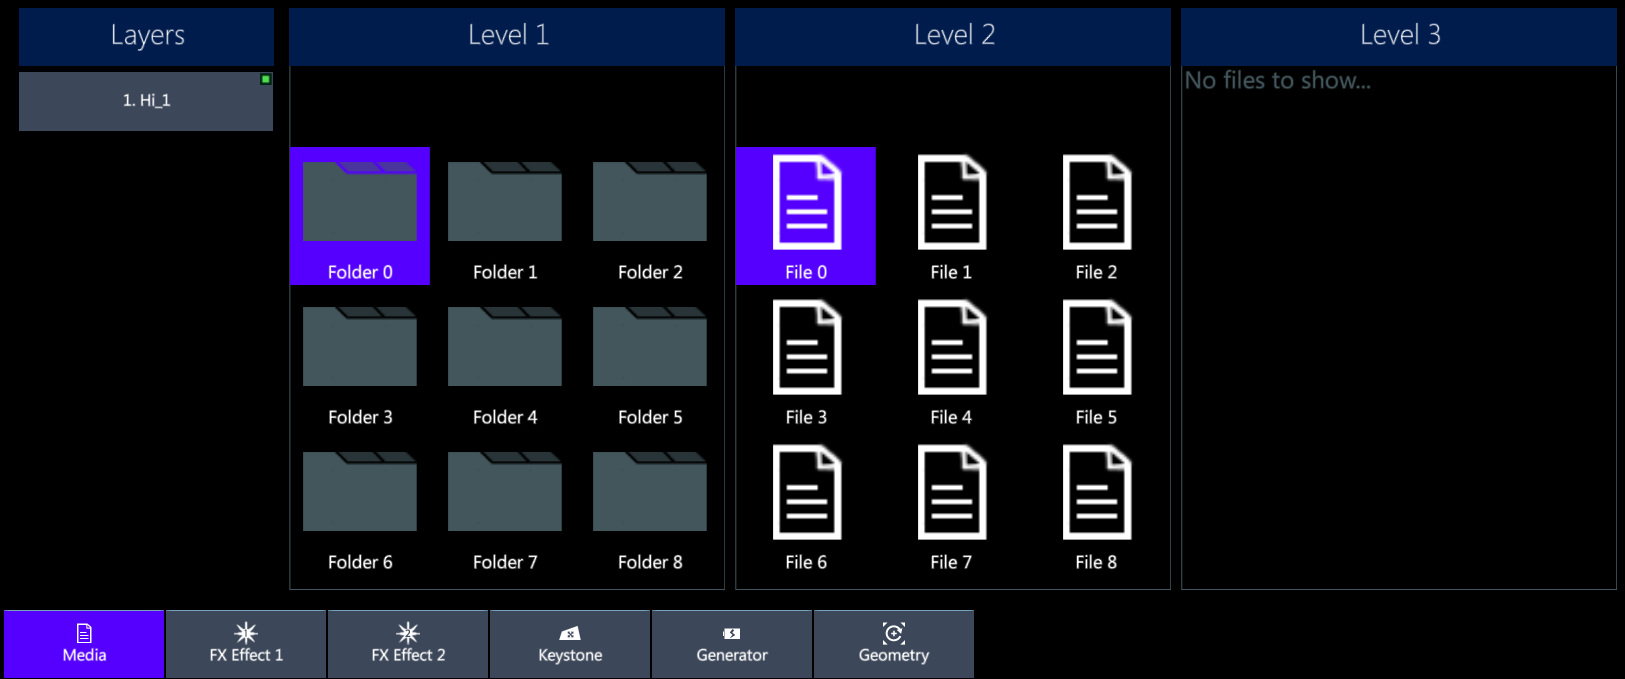Select File 2 in Level 2
Screen dimensions: 1625x679
tap(1096, 216)
